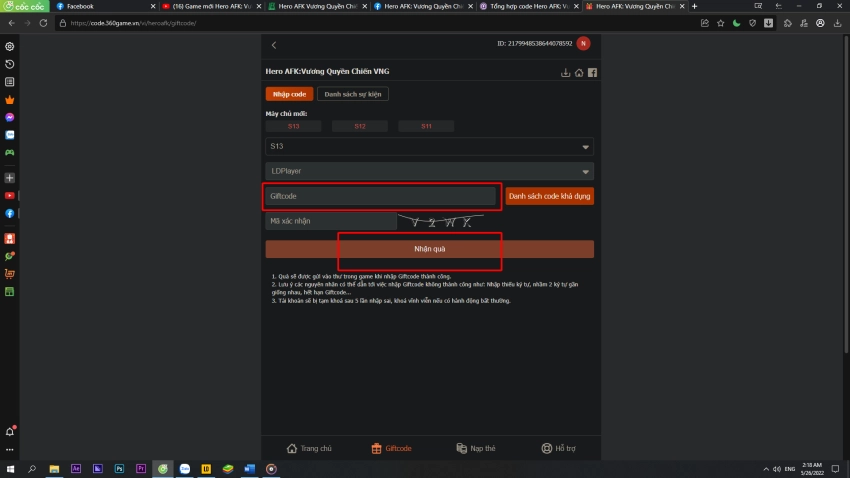Open browsing history icon in sidebar

pos(10,64)
